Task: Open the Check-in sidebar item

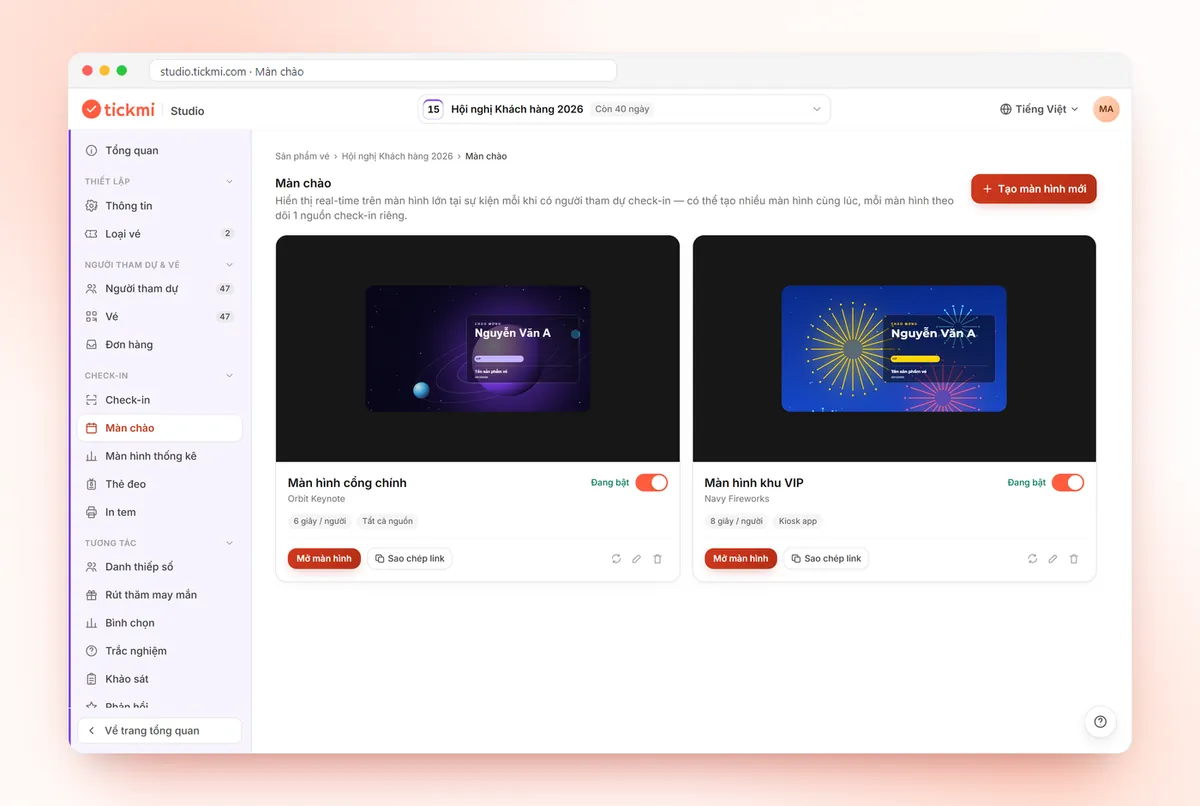Action: (160, 400)
